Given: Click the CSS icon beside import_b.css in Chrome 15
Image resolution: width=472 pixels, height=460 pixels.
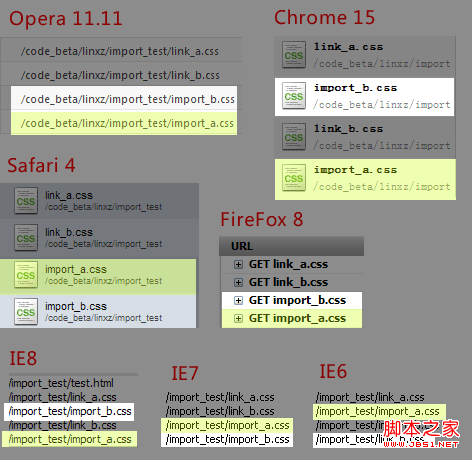Looking at the screenshot, I should [294, 96].
